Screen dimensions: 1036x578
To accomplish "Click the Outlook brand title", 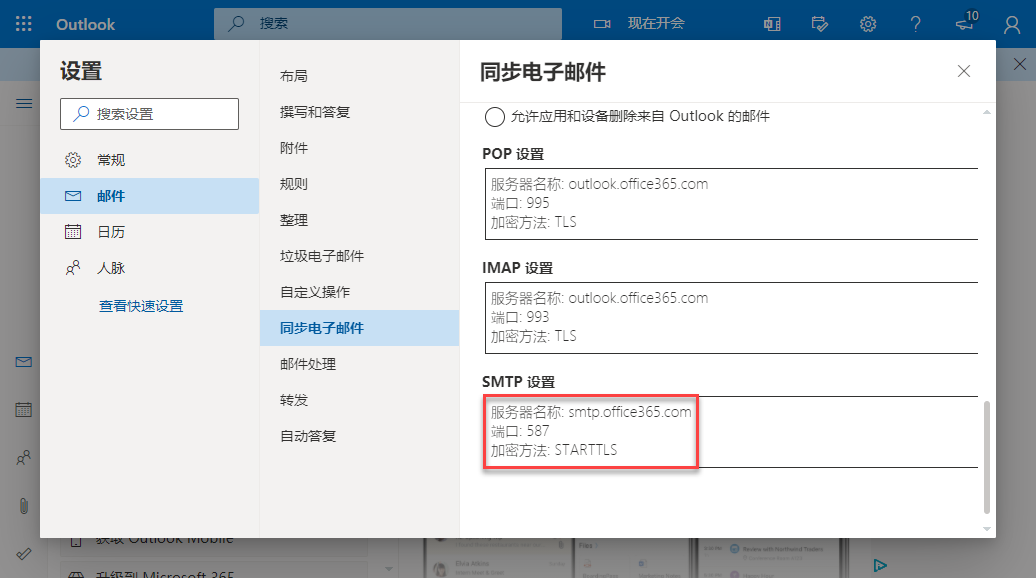I will pyautogui.click(x=85, y=24).
